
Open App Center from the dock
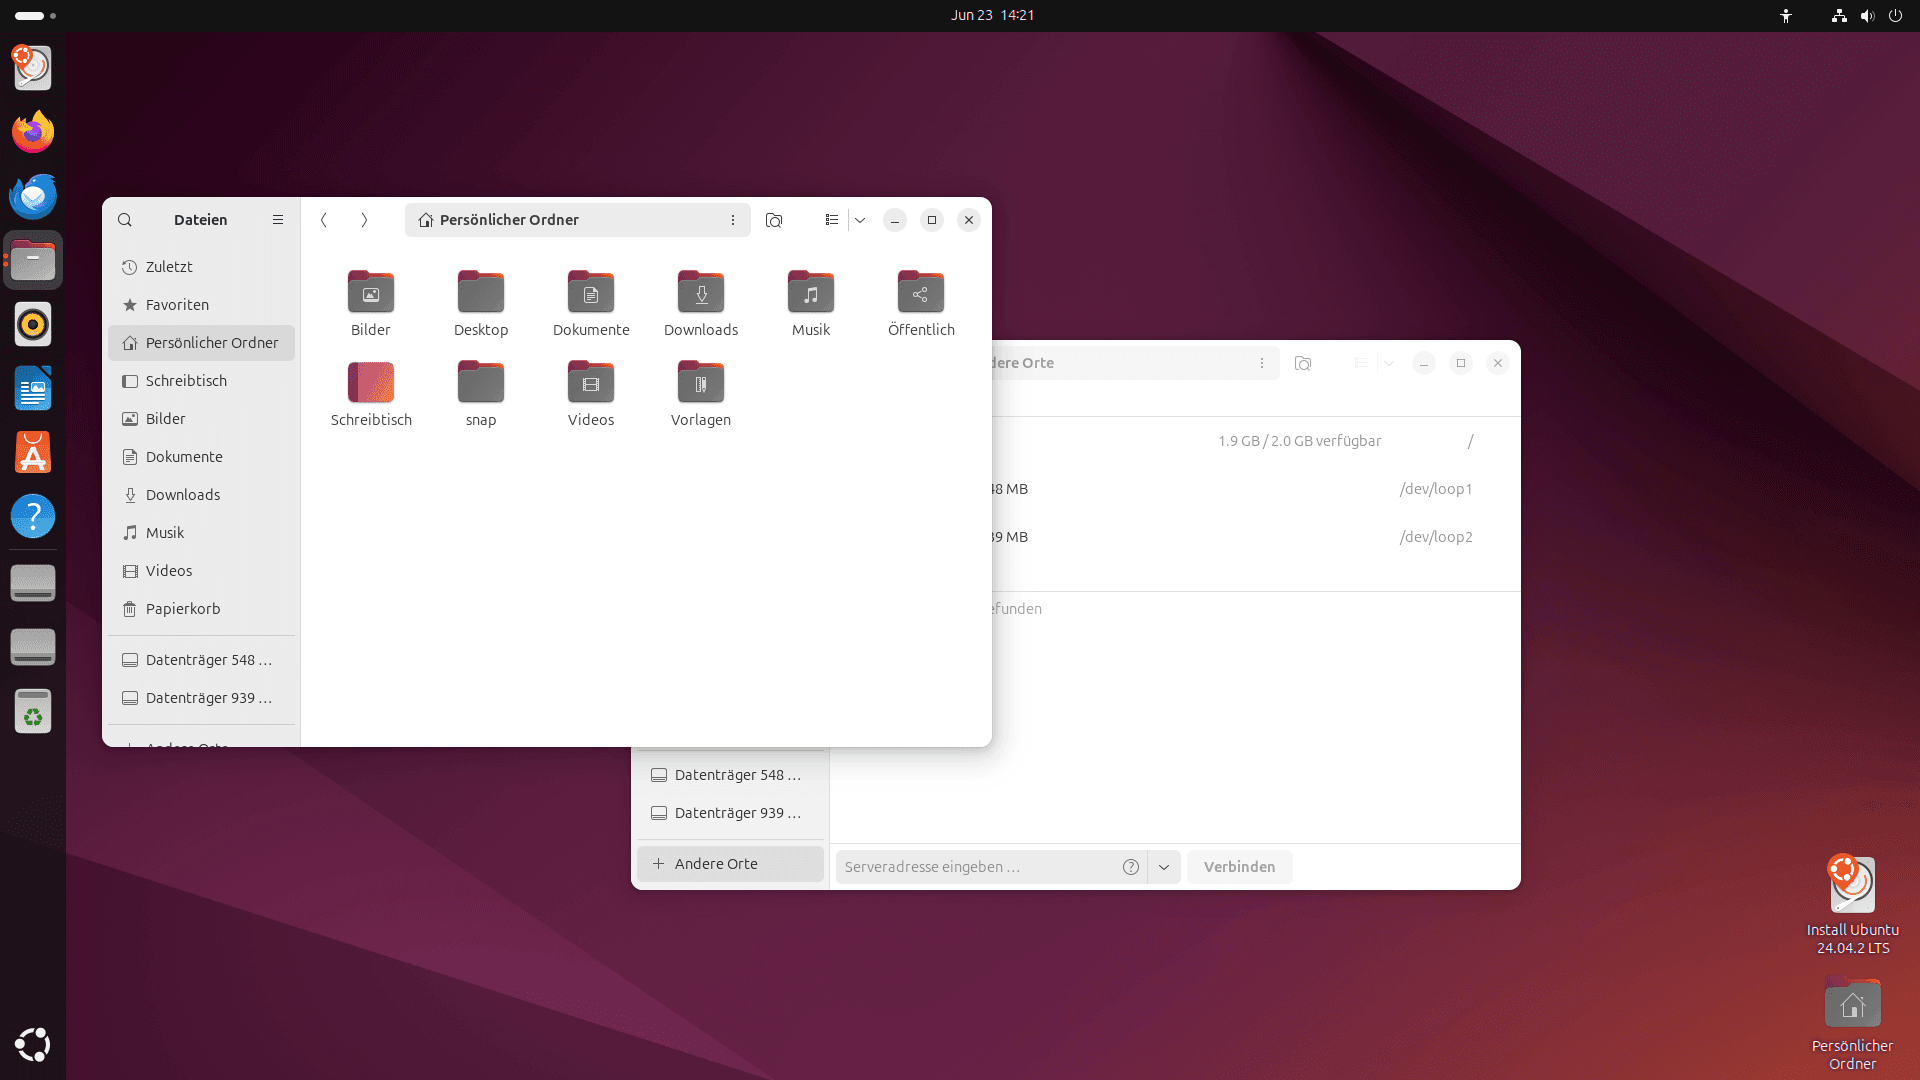pyautogui.click(x=33, y=452)
